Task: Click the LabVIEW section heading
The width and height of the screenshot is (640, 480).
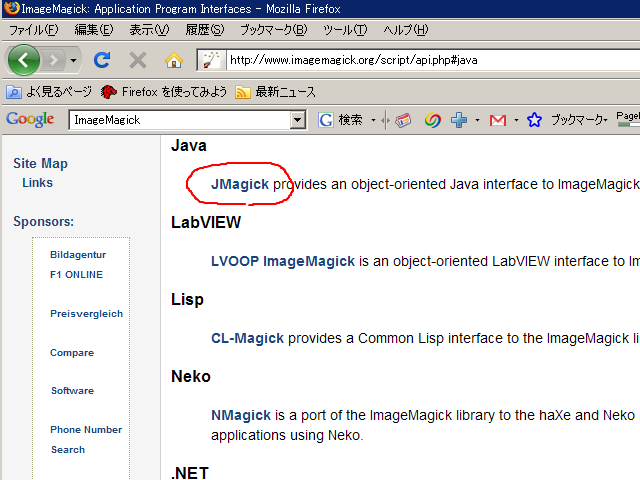Action: [206, 222]
